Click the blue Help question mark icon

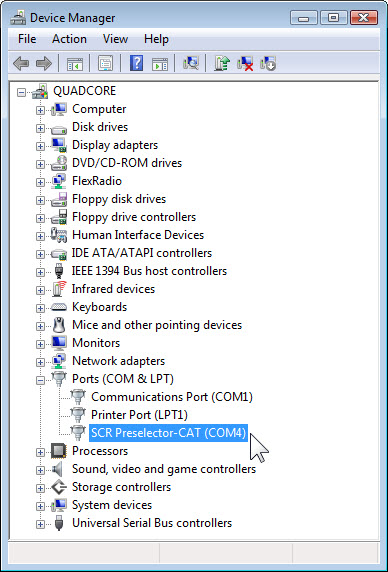136,64
